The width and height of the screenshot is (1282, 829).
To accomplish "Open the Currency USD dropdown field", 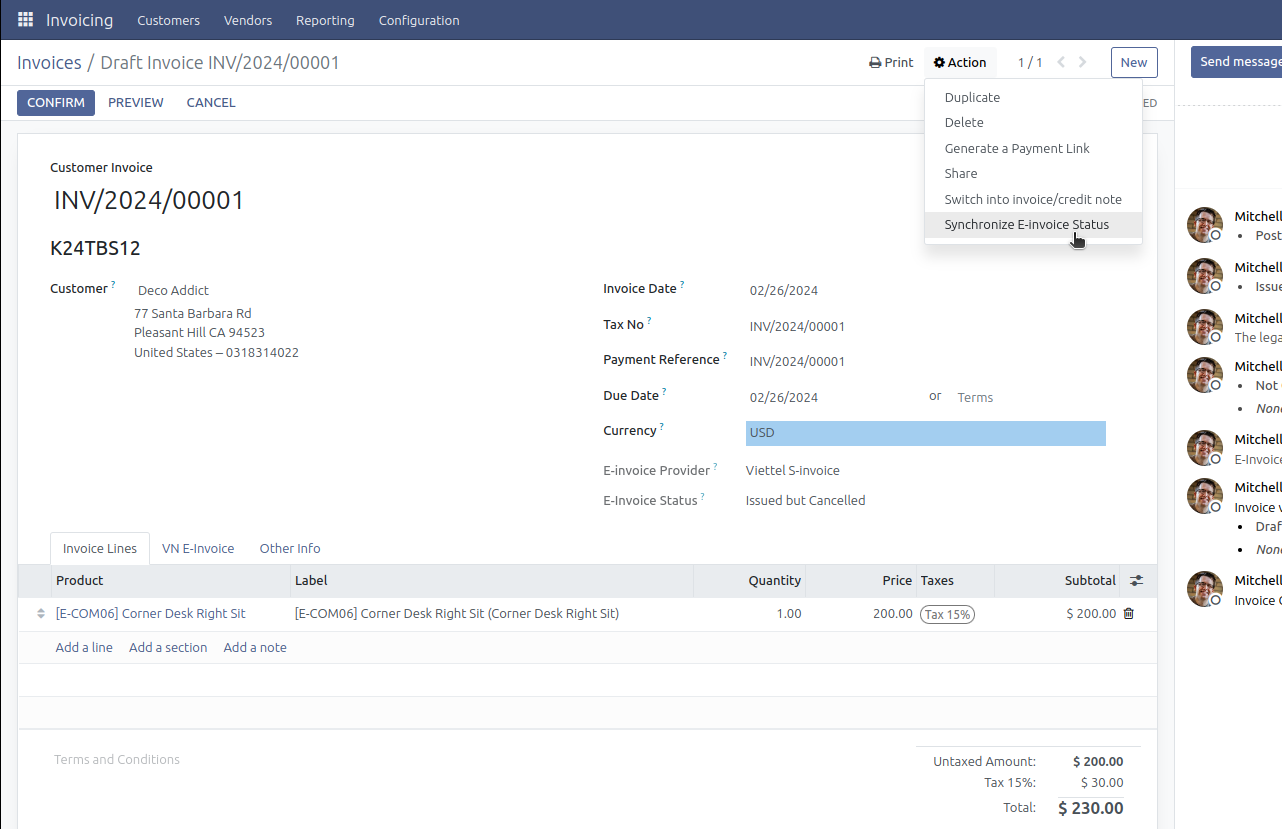I will coord(925,433).
